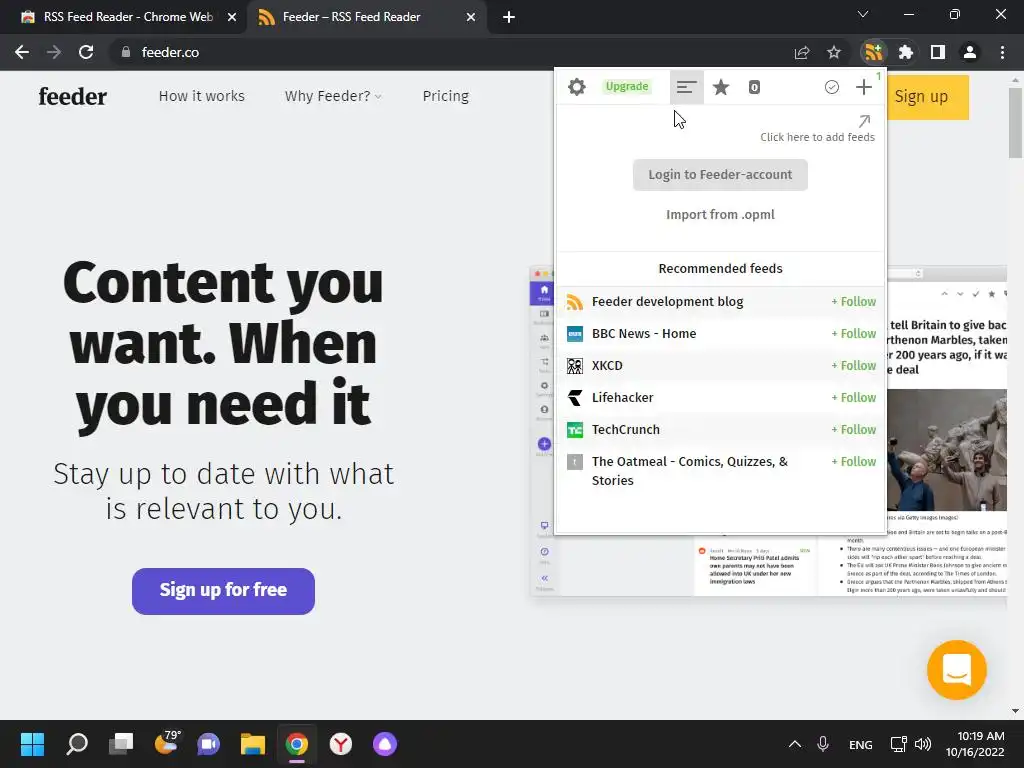Go back to previous page
The image size is (1024, 768).
point(22,52)
